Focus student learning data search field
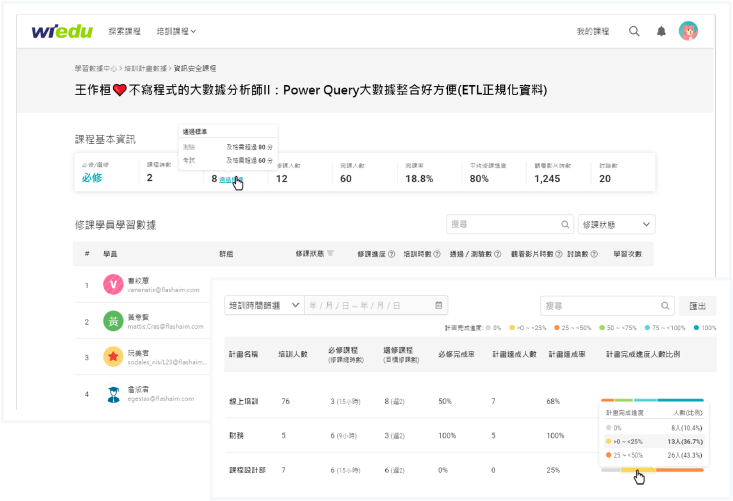The height and width of the screenshot is (501, 733). coord(510,224)
